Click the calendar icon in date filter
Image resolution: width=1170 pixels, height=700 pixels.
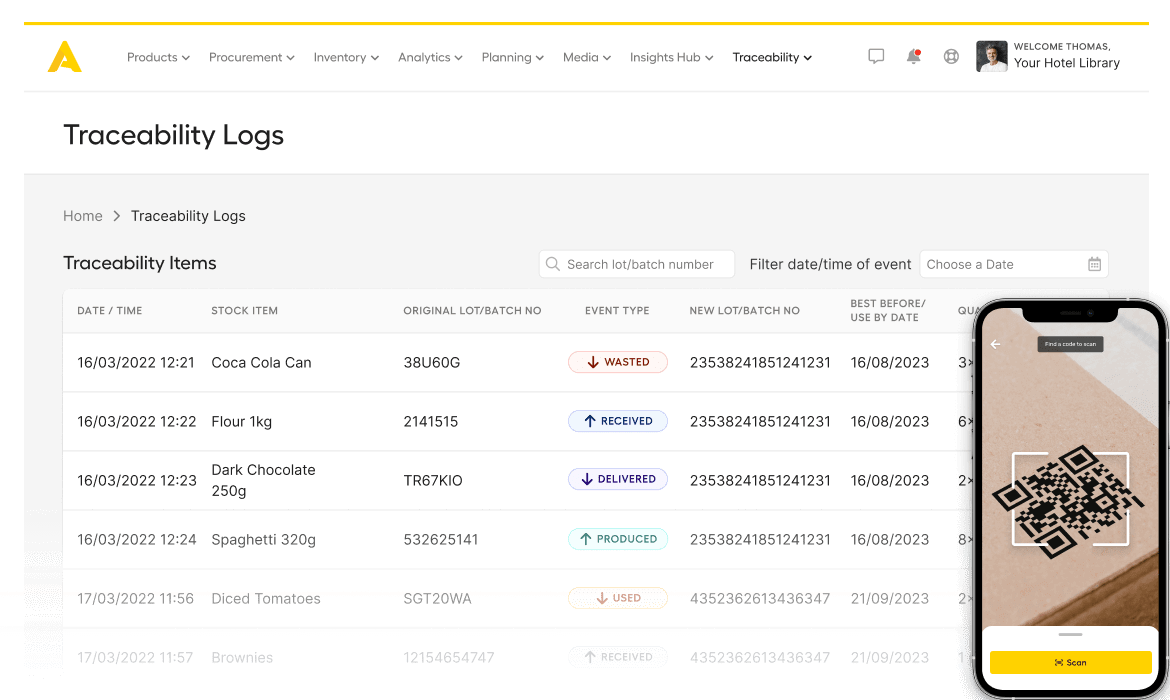(x=1095, y=264)
